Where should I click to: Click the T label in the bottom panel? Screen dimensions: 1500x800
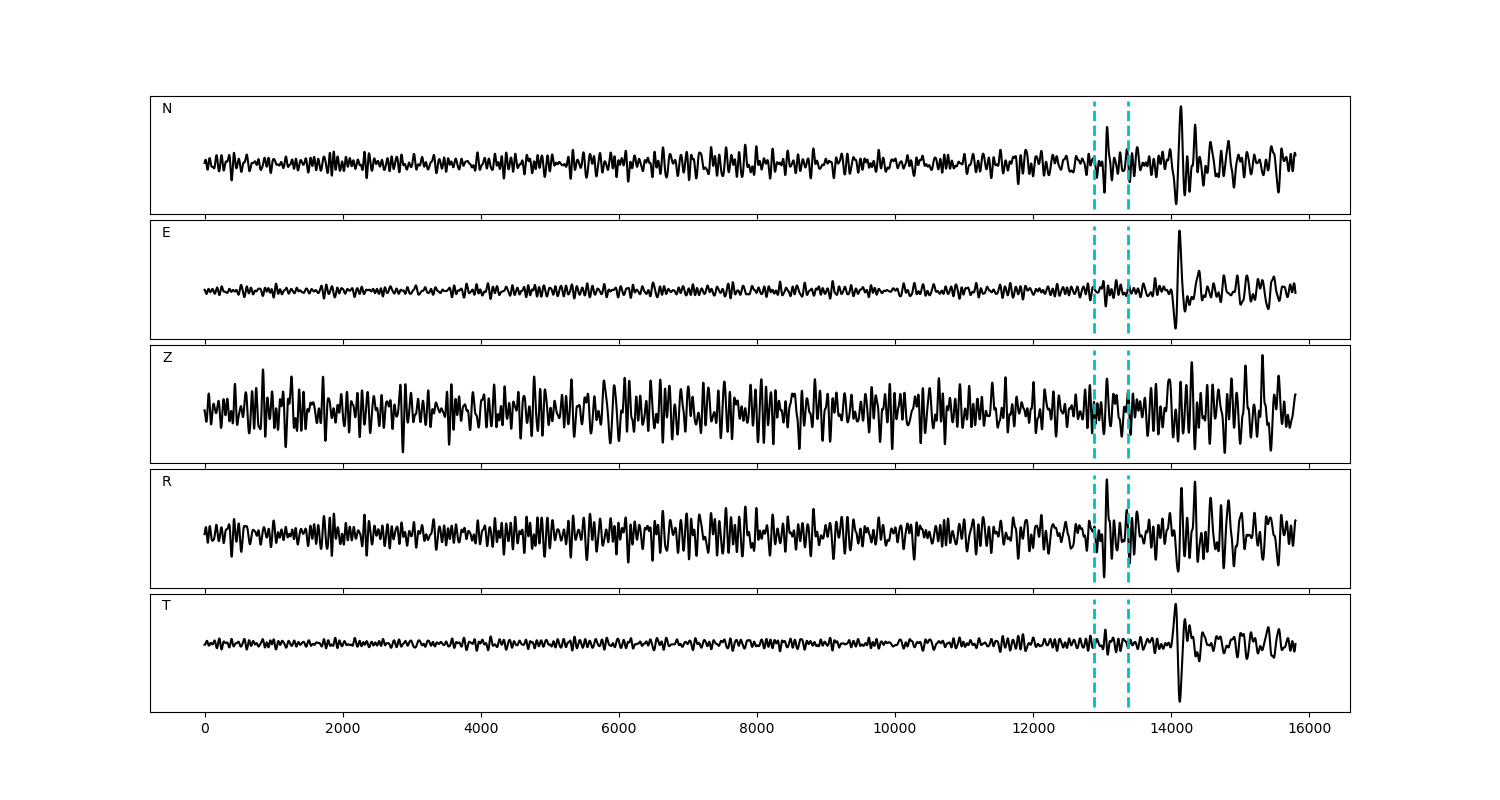[166, 606]
